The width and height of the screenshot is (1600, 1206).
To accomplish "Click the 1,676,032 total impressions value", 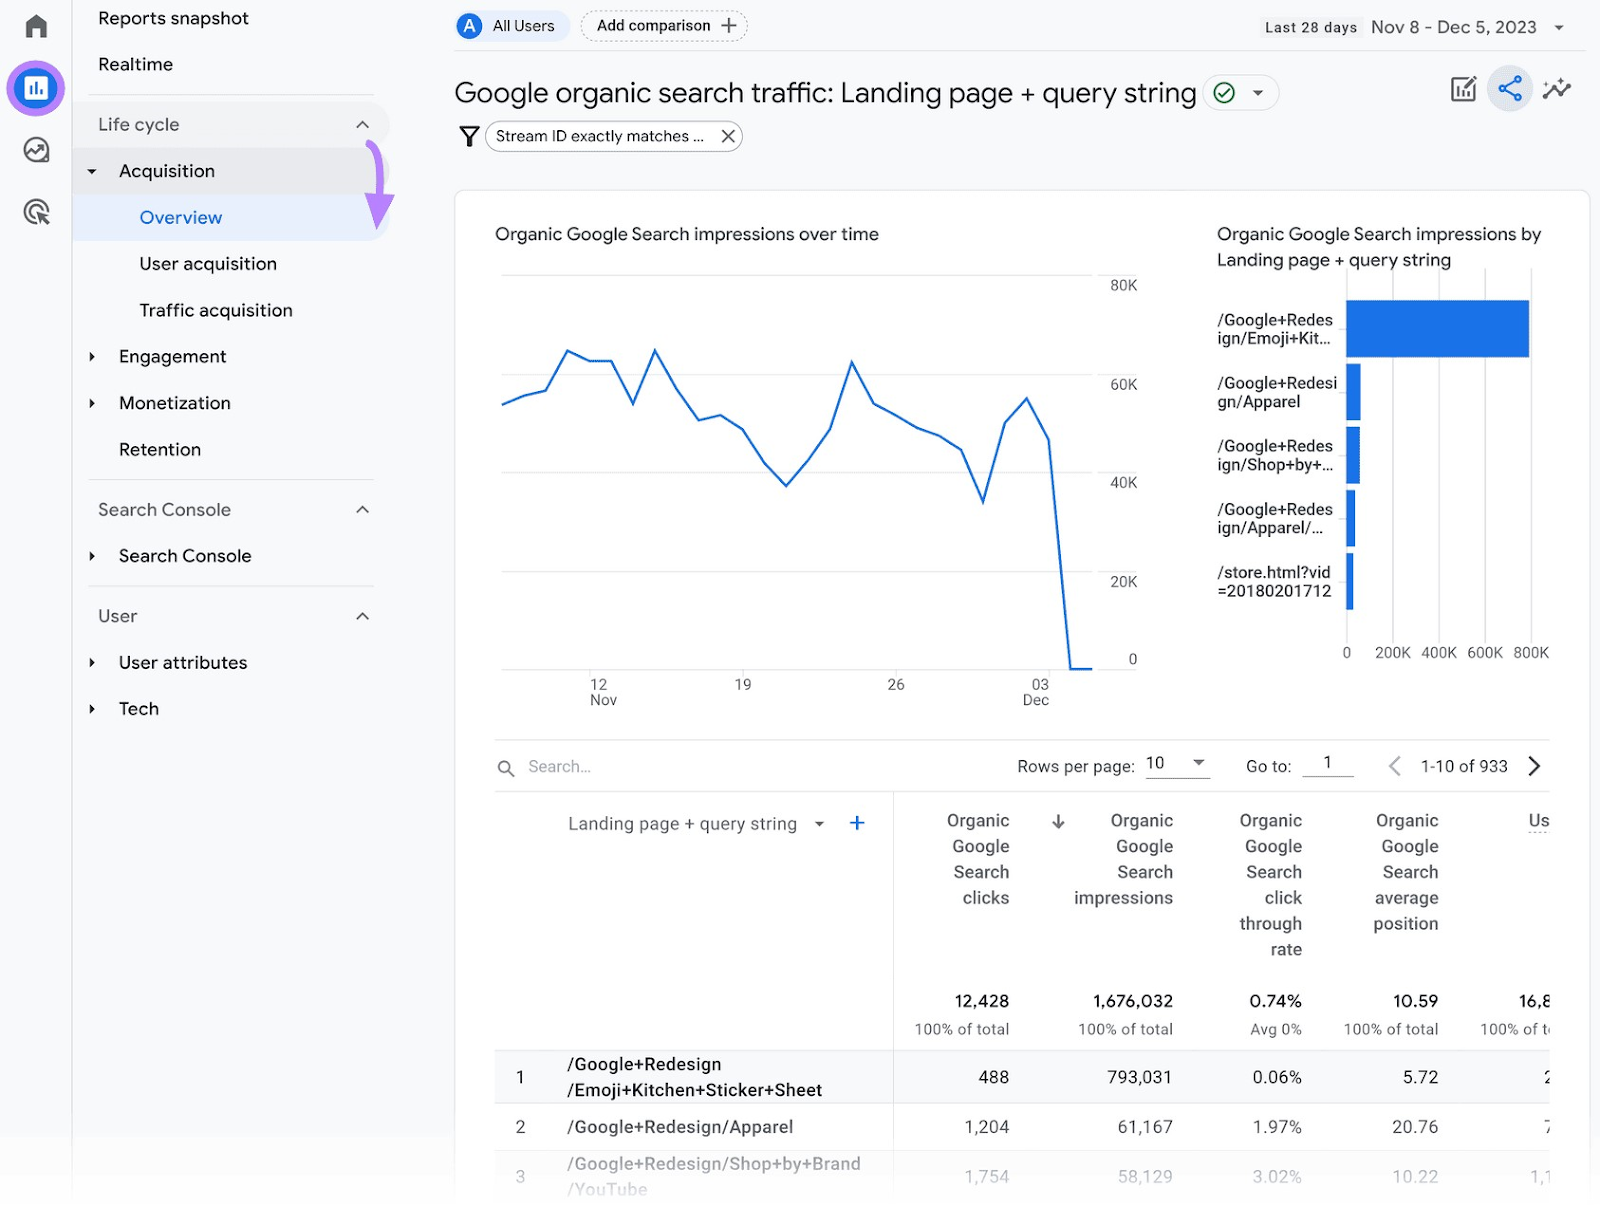I will [1133, 1001].
